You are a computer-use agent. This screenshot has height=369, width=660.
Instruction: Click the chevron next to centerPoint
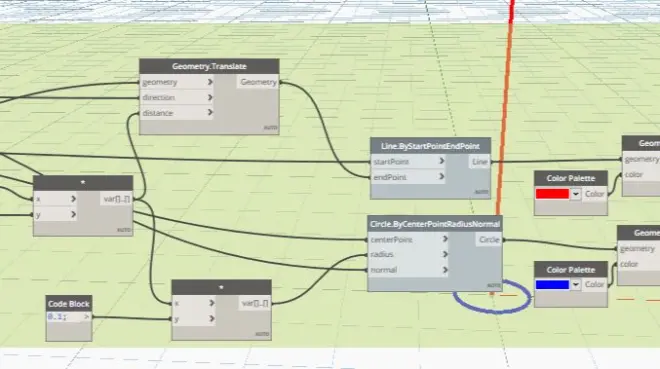445,239
